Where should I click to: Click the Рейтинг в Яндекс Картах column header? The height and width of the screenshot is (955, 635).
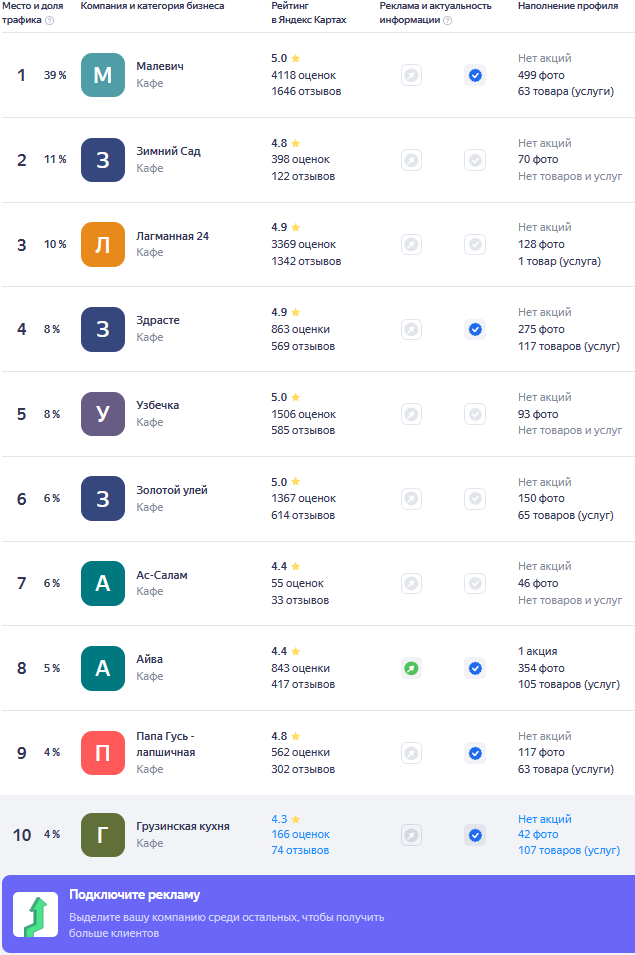pos(308,13)
